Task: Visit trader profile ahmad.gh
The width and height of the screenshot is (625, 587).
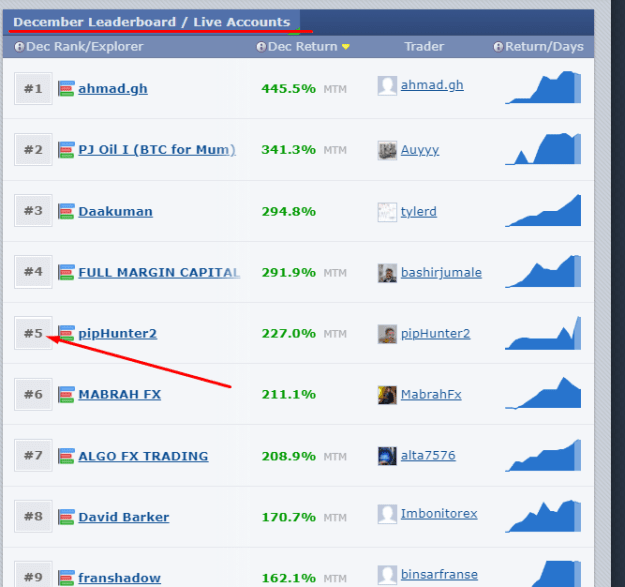Action: (432, 85)
